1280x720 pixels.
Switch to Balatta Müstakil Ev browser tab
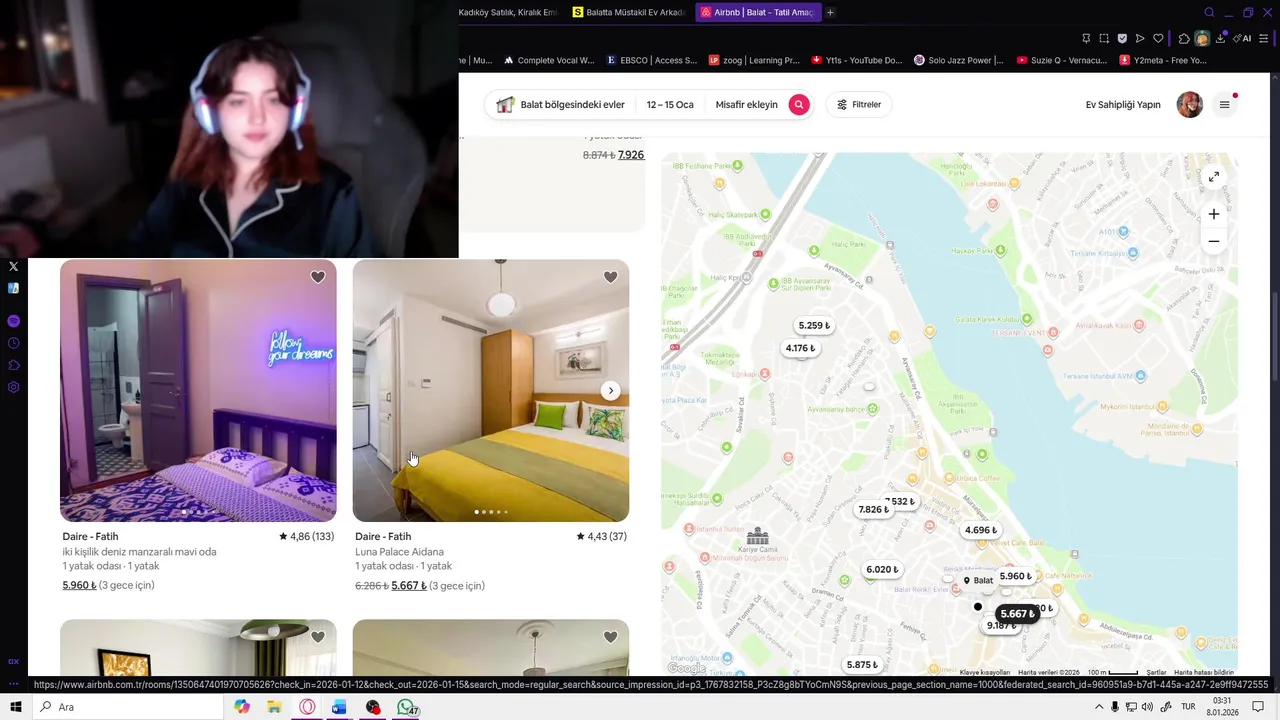[x=628, y=12]
